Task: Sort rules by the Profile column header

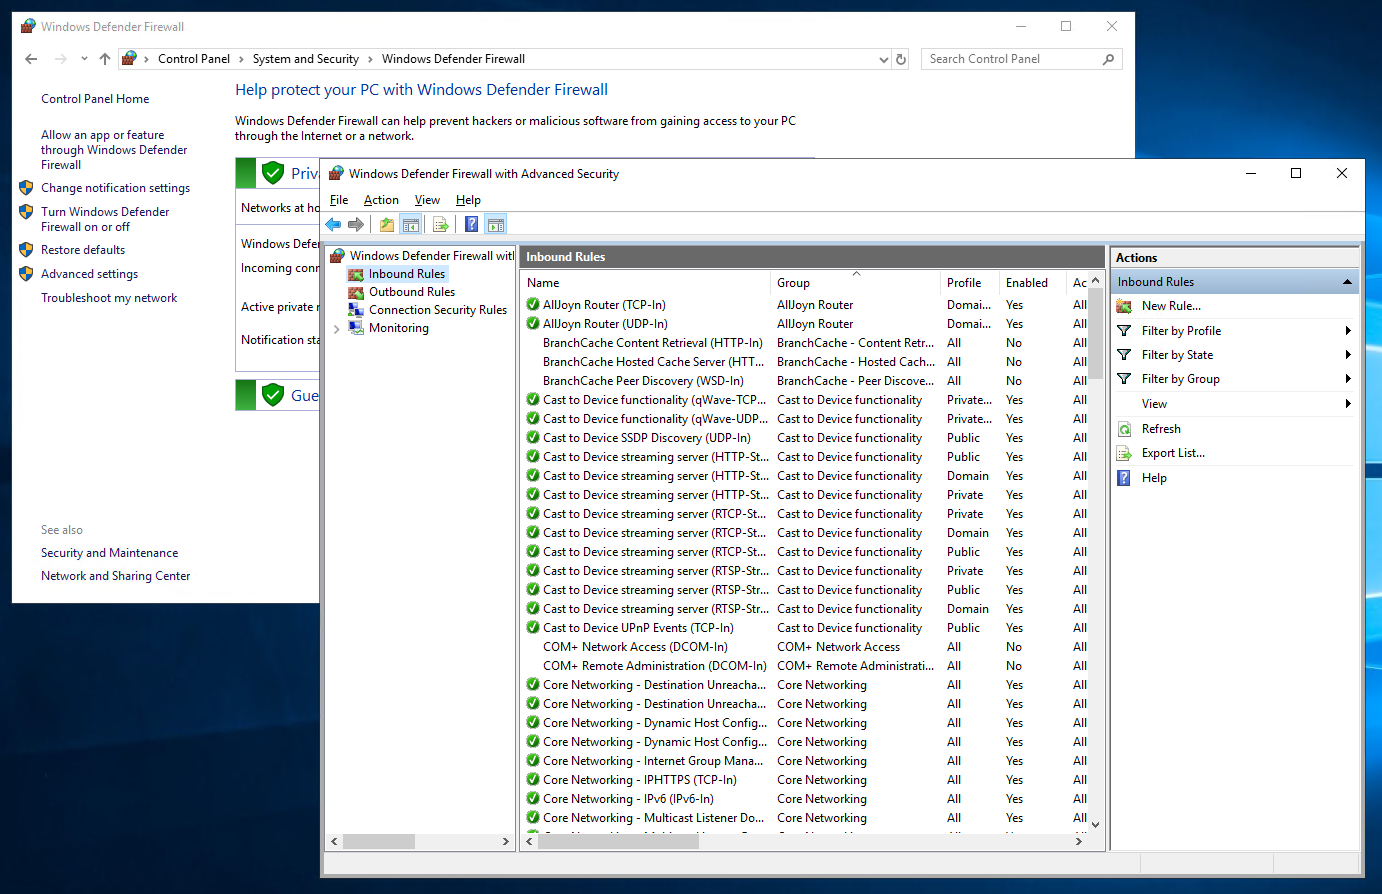Action: pyautogui.click(x=970, y=283)
